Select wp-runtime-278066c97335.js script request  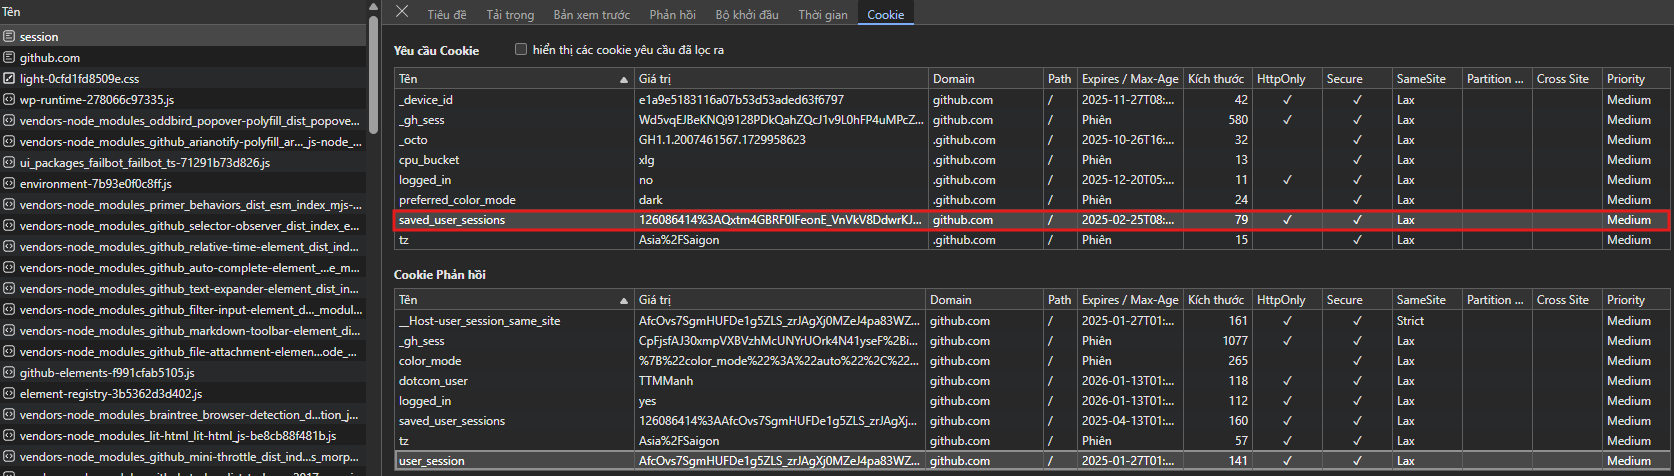pyautogui.click(x=97, y=100)
